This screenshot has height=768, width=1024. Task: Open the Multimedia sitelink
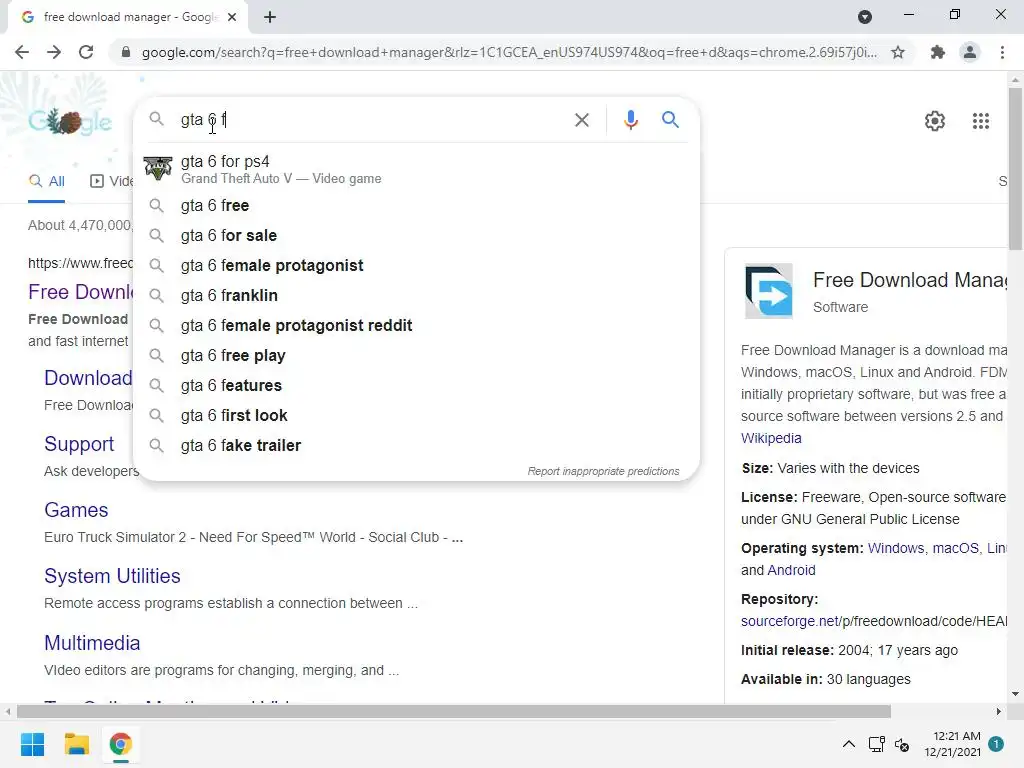(92, 643)
